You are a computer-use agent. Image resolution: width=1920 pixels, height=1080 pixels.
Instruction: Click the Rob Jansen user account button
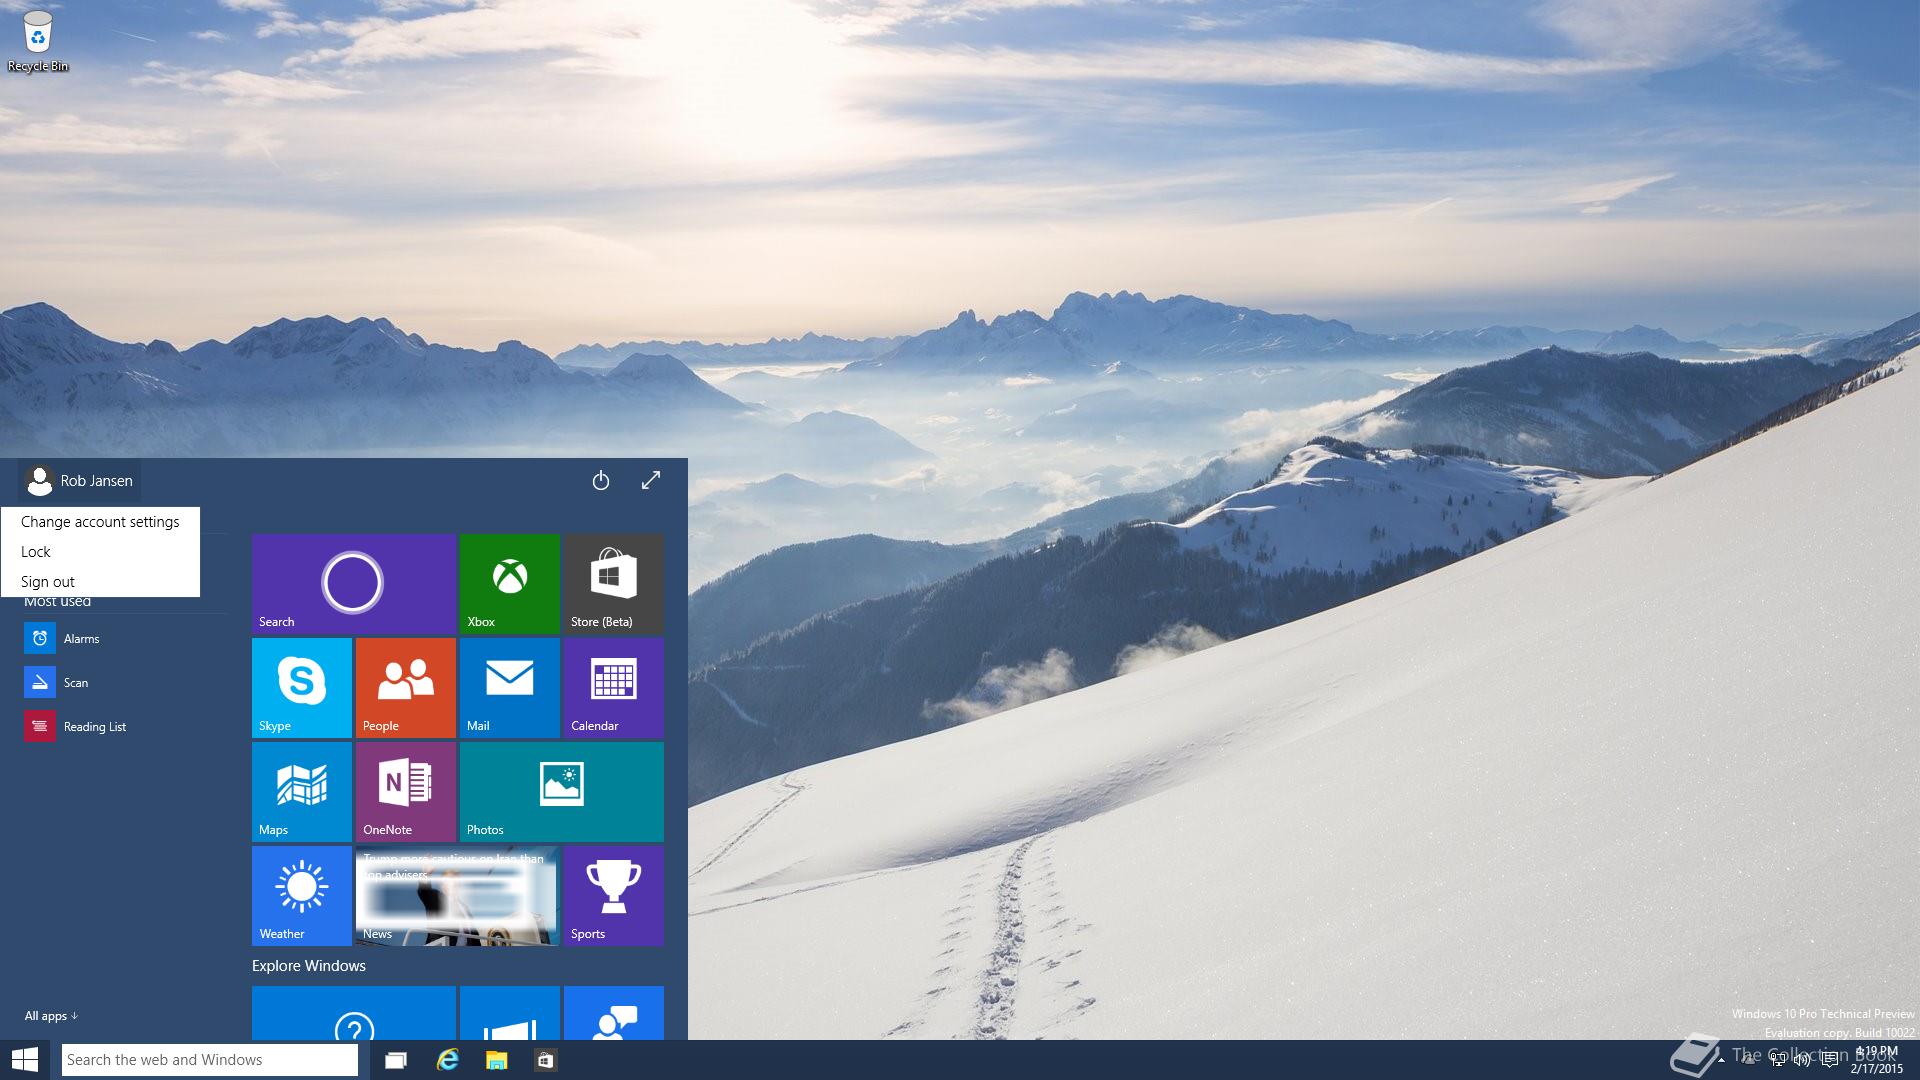(80, 481)
